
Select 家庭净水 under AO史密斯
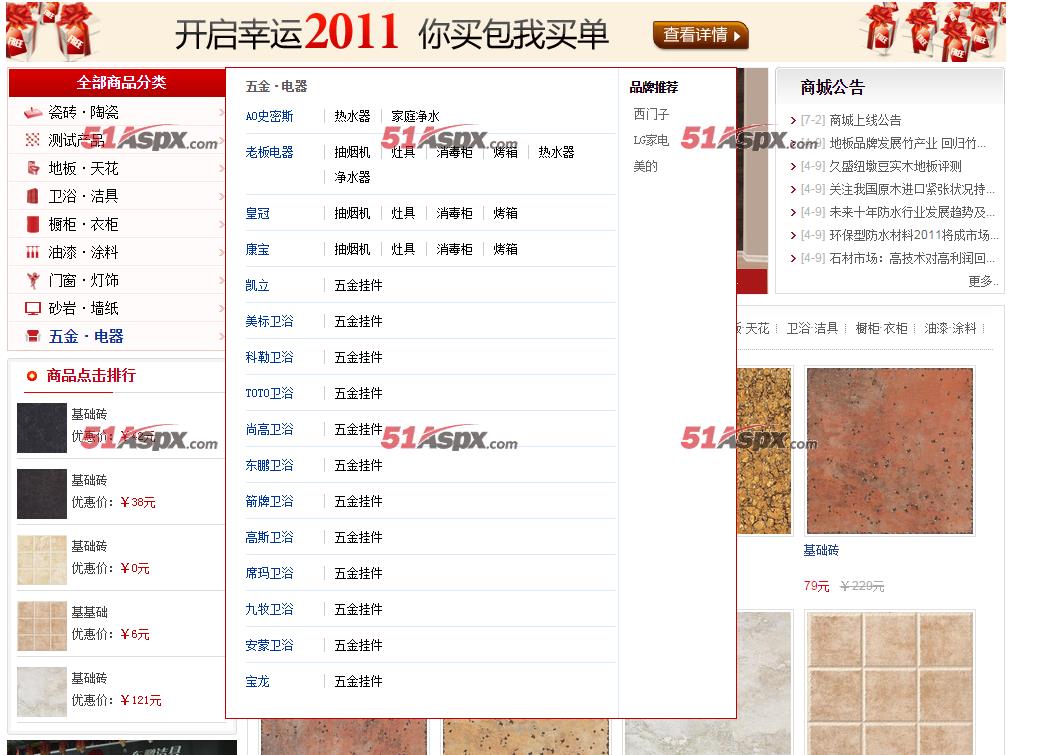point(415,116)
